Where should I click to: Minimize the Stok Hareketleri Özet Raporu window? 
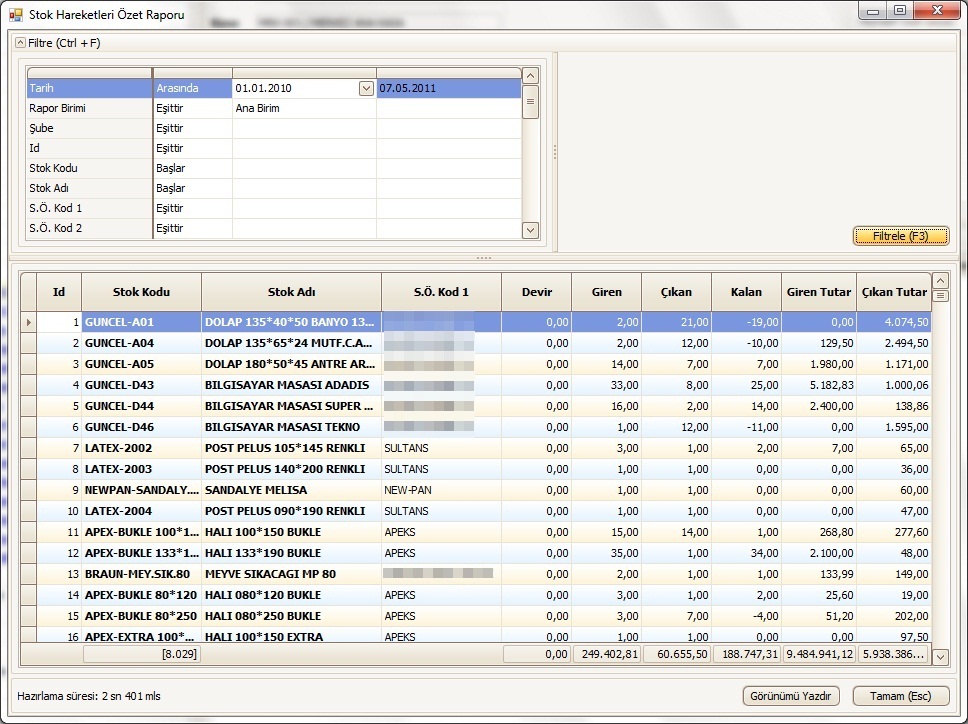point(873,10)
